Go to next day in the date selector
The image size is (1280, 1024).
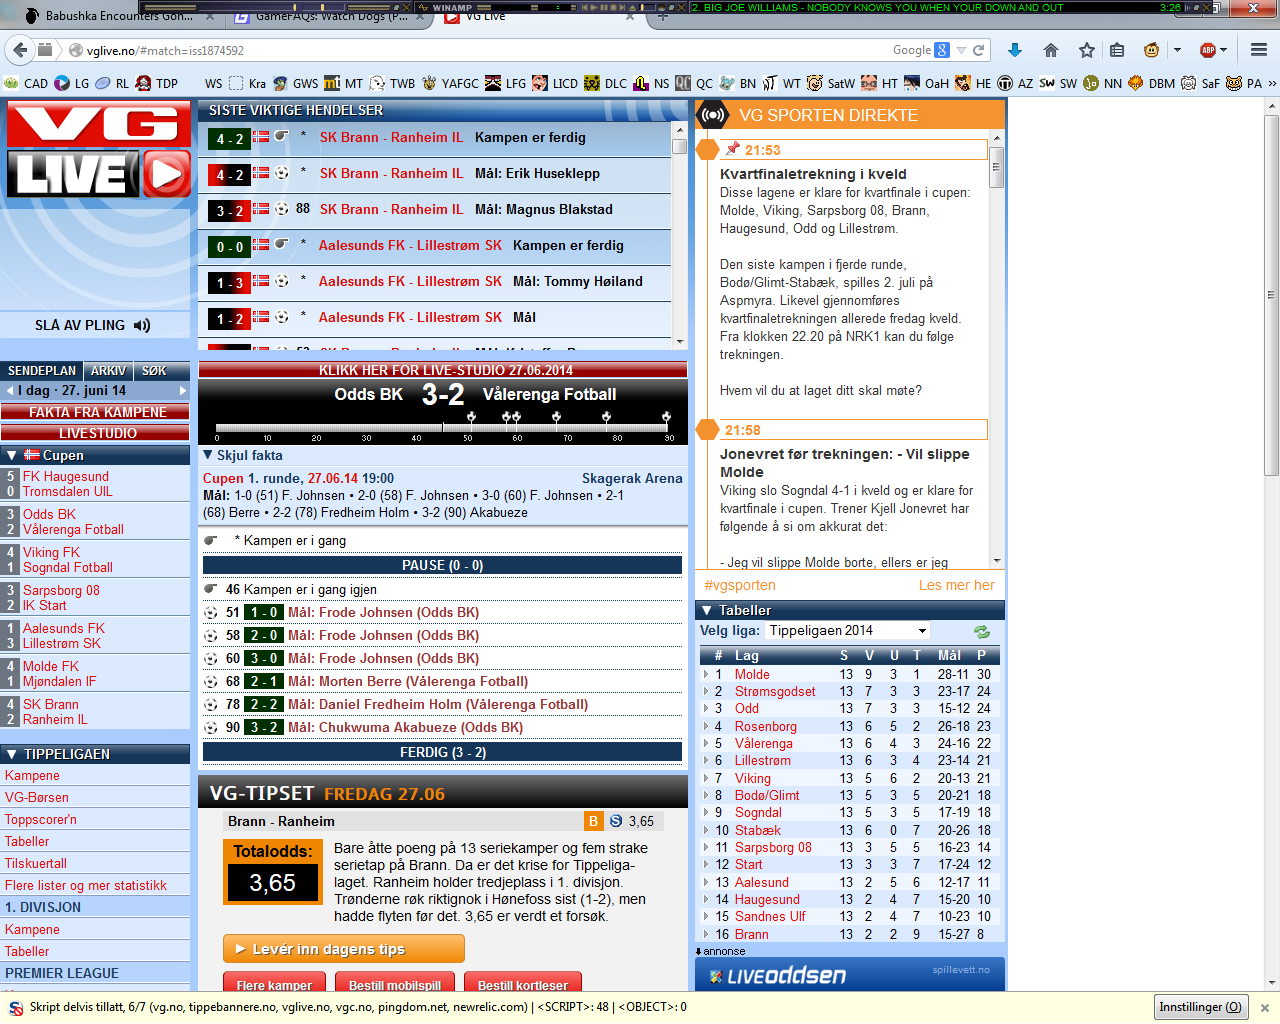click(183, 390)
